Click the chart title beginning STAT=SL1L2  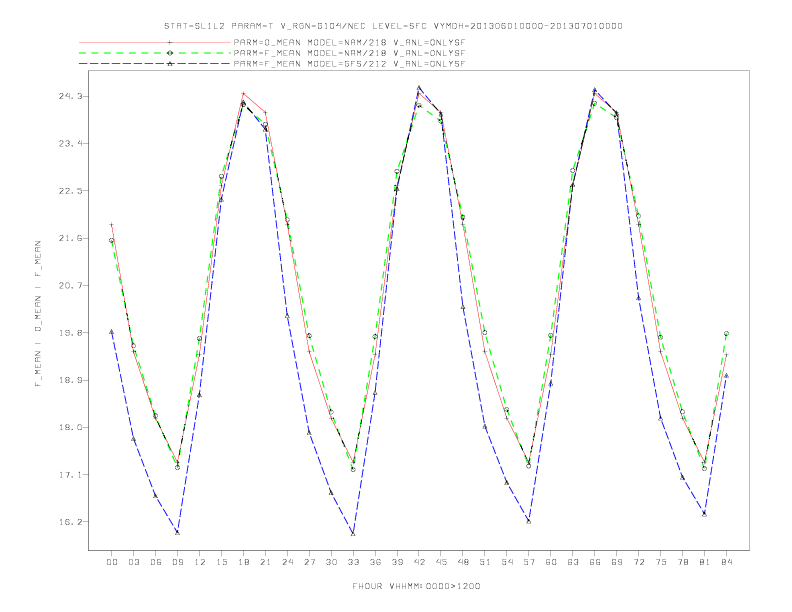(393, 26)
